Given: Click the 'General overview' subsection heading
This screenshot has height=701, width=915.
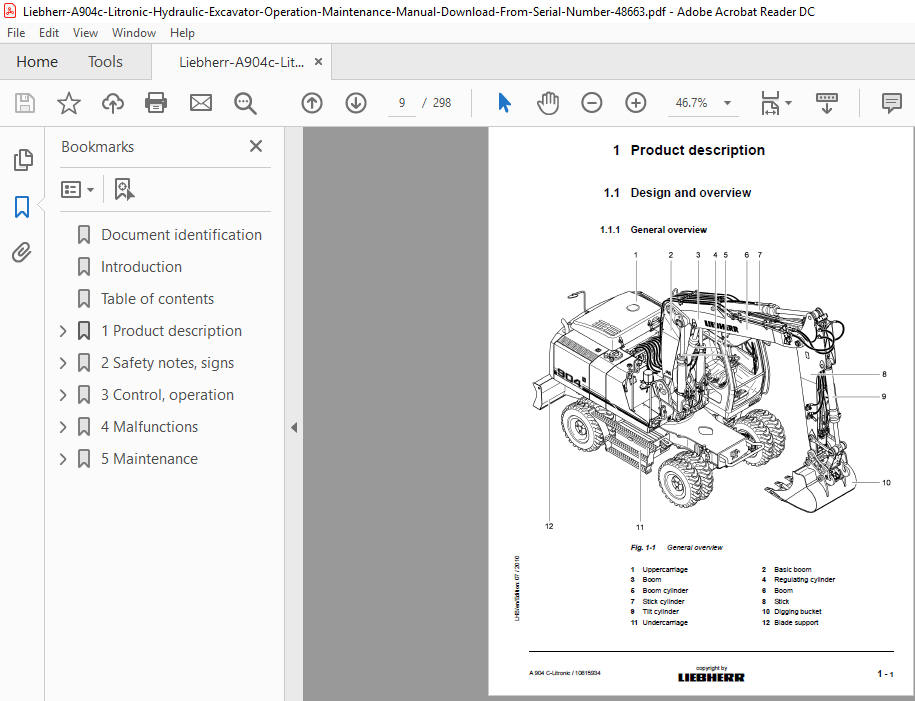Looking at the screenshot, I should 668,230.
